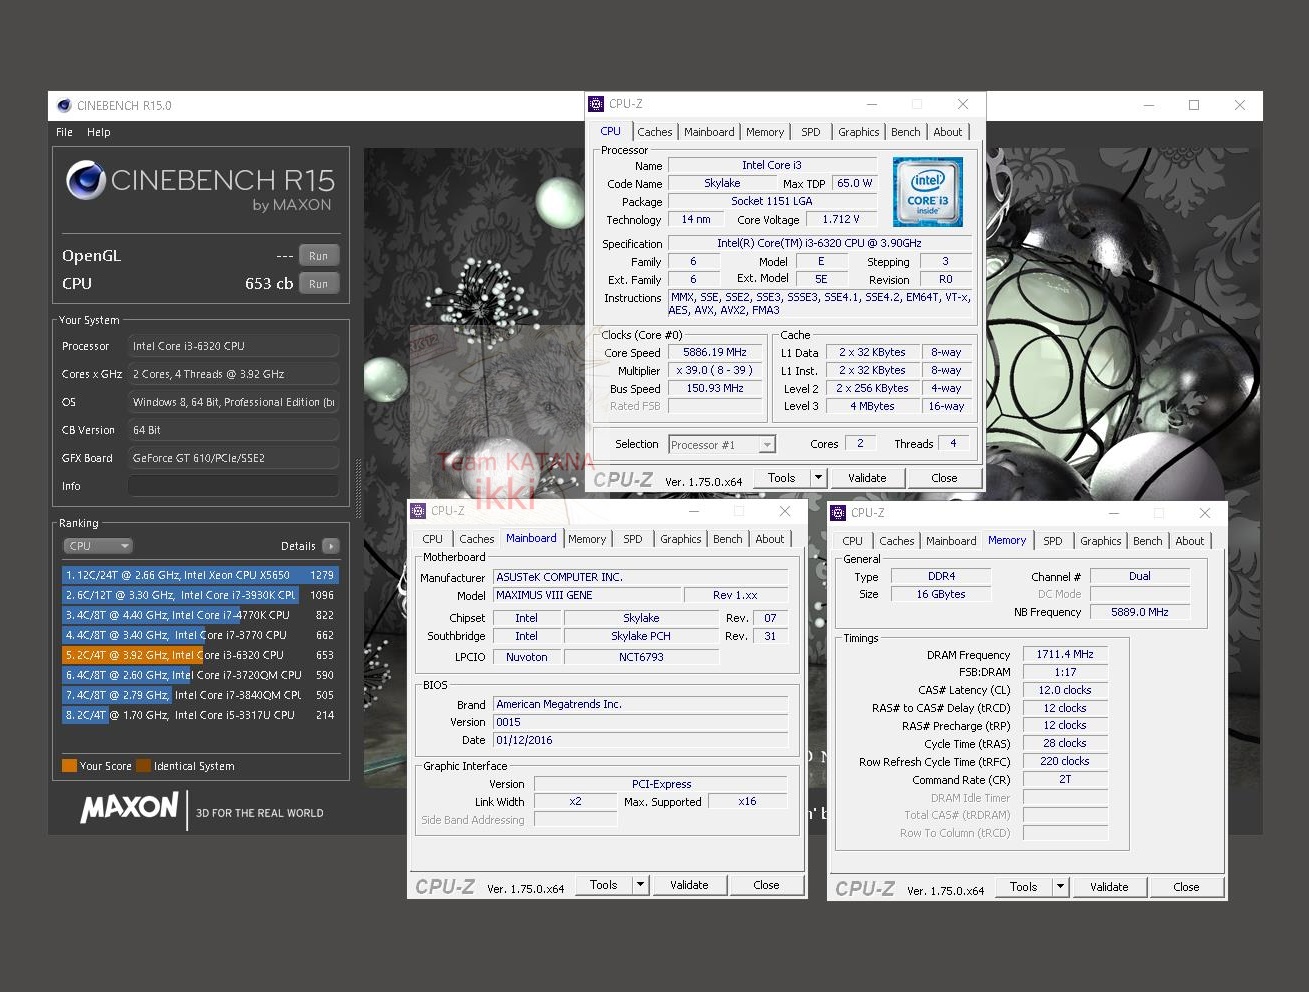Select Mainboard tab in Memory CPU-Z window
The height and width of the screenshot is (992, 1309).
tap(951, 541)
